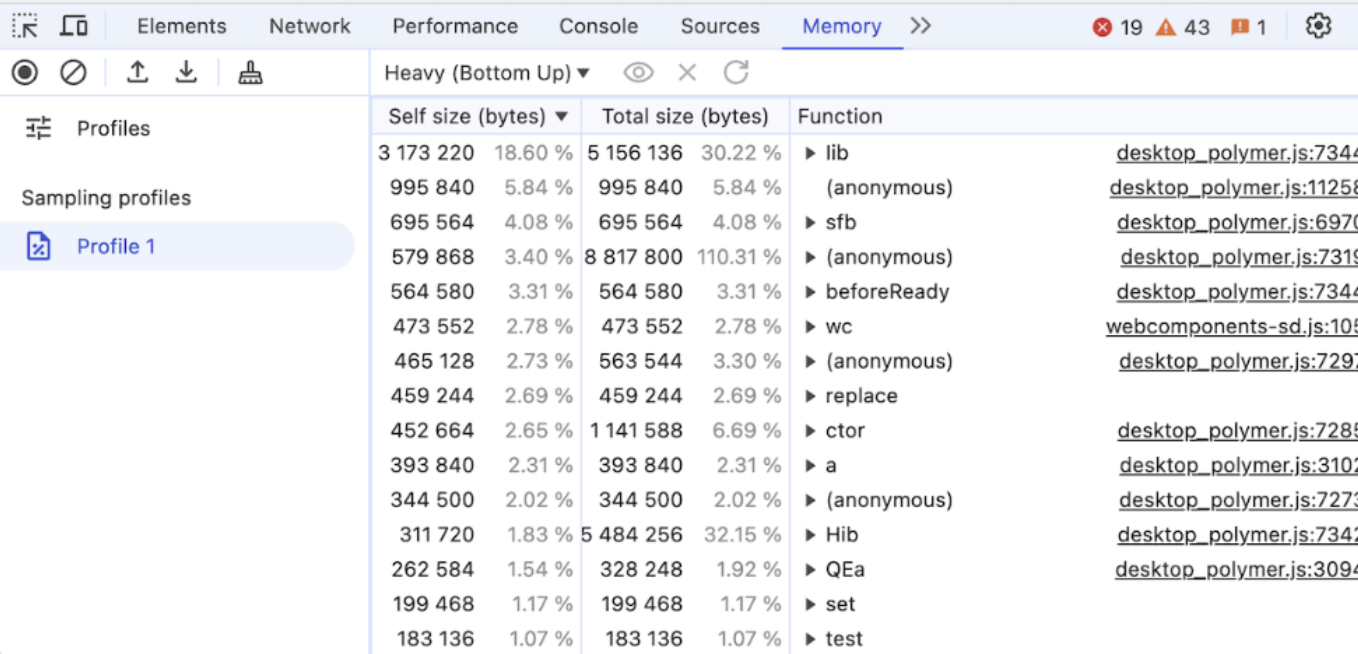This screenshot has width=1358, height=654.
Task: Toggle the device toolbar icon
Action: [74, 26]
